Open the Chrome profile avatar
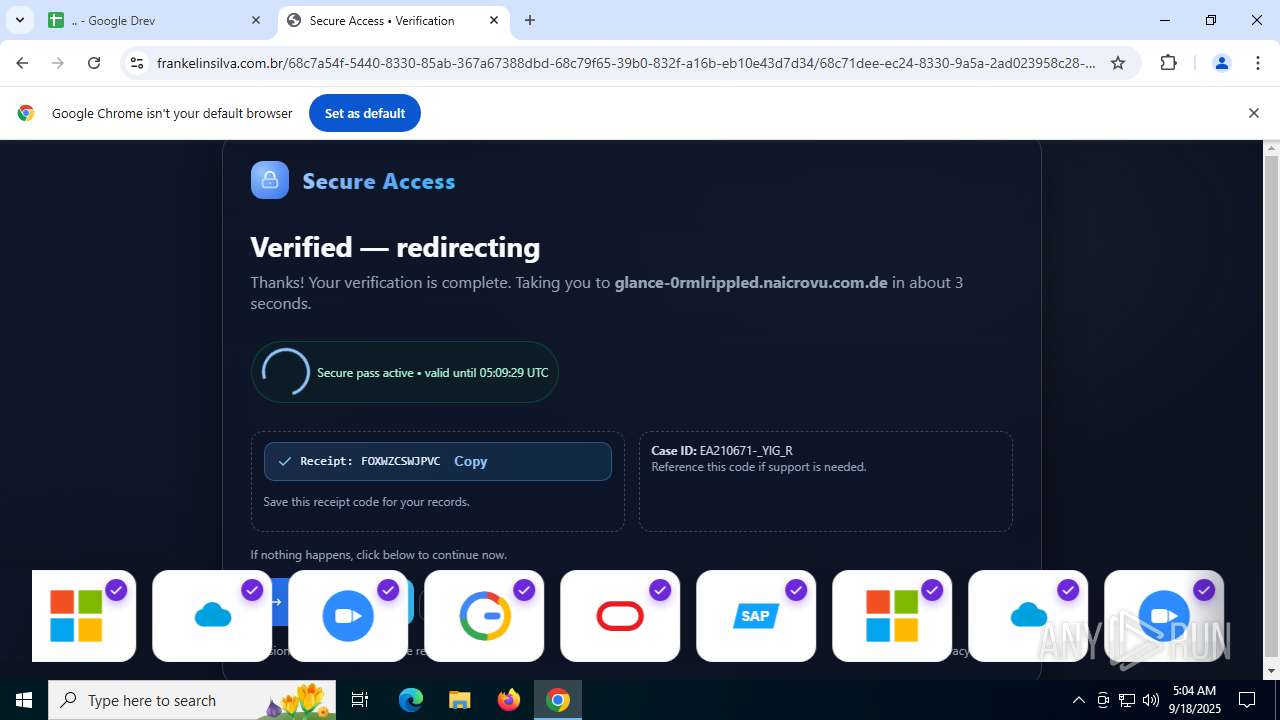The height and width of the screenshot is (720, 1280). click(x=1221, y=63)
